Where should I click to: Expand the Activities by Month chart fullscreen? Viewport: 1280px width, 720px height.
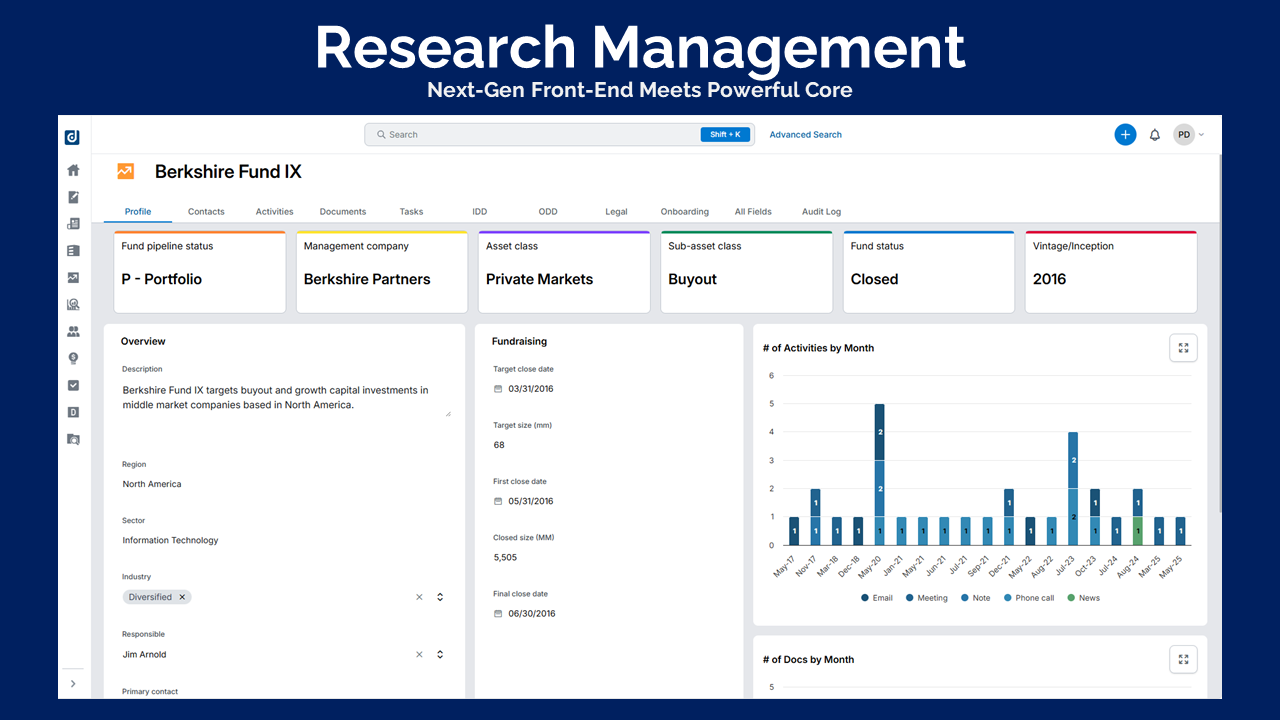pyautogui.click(x=1183, y=348)
